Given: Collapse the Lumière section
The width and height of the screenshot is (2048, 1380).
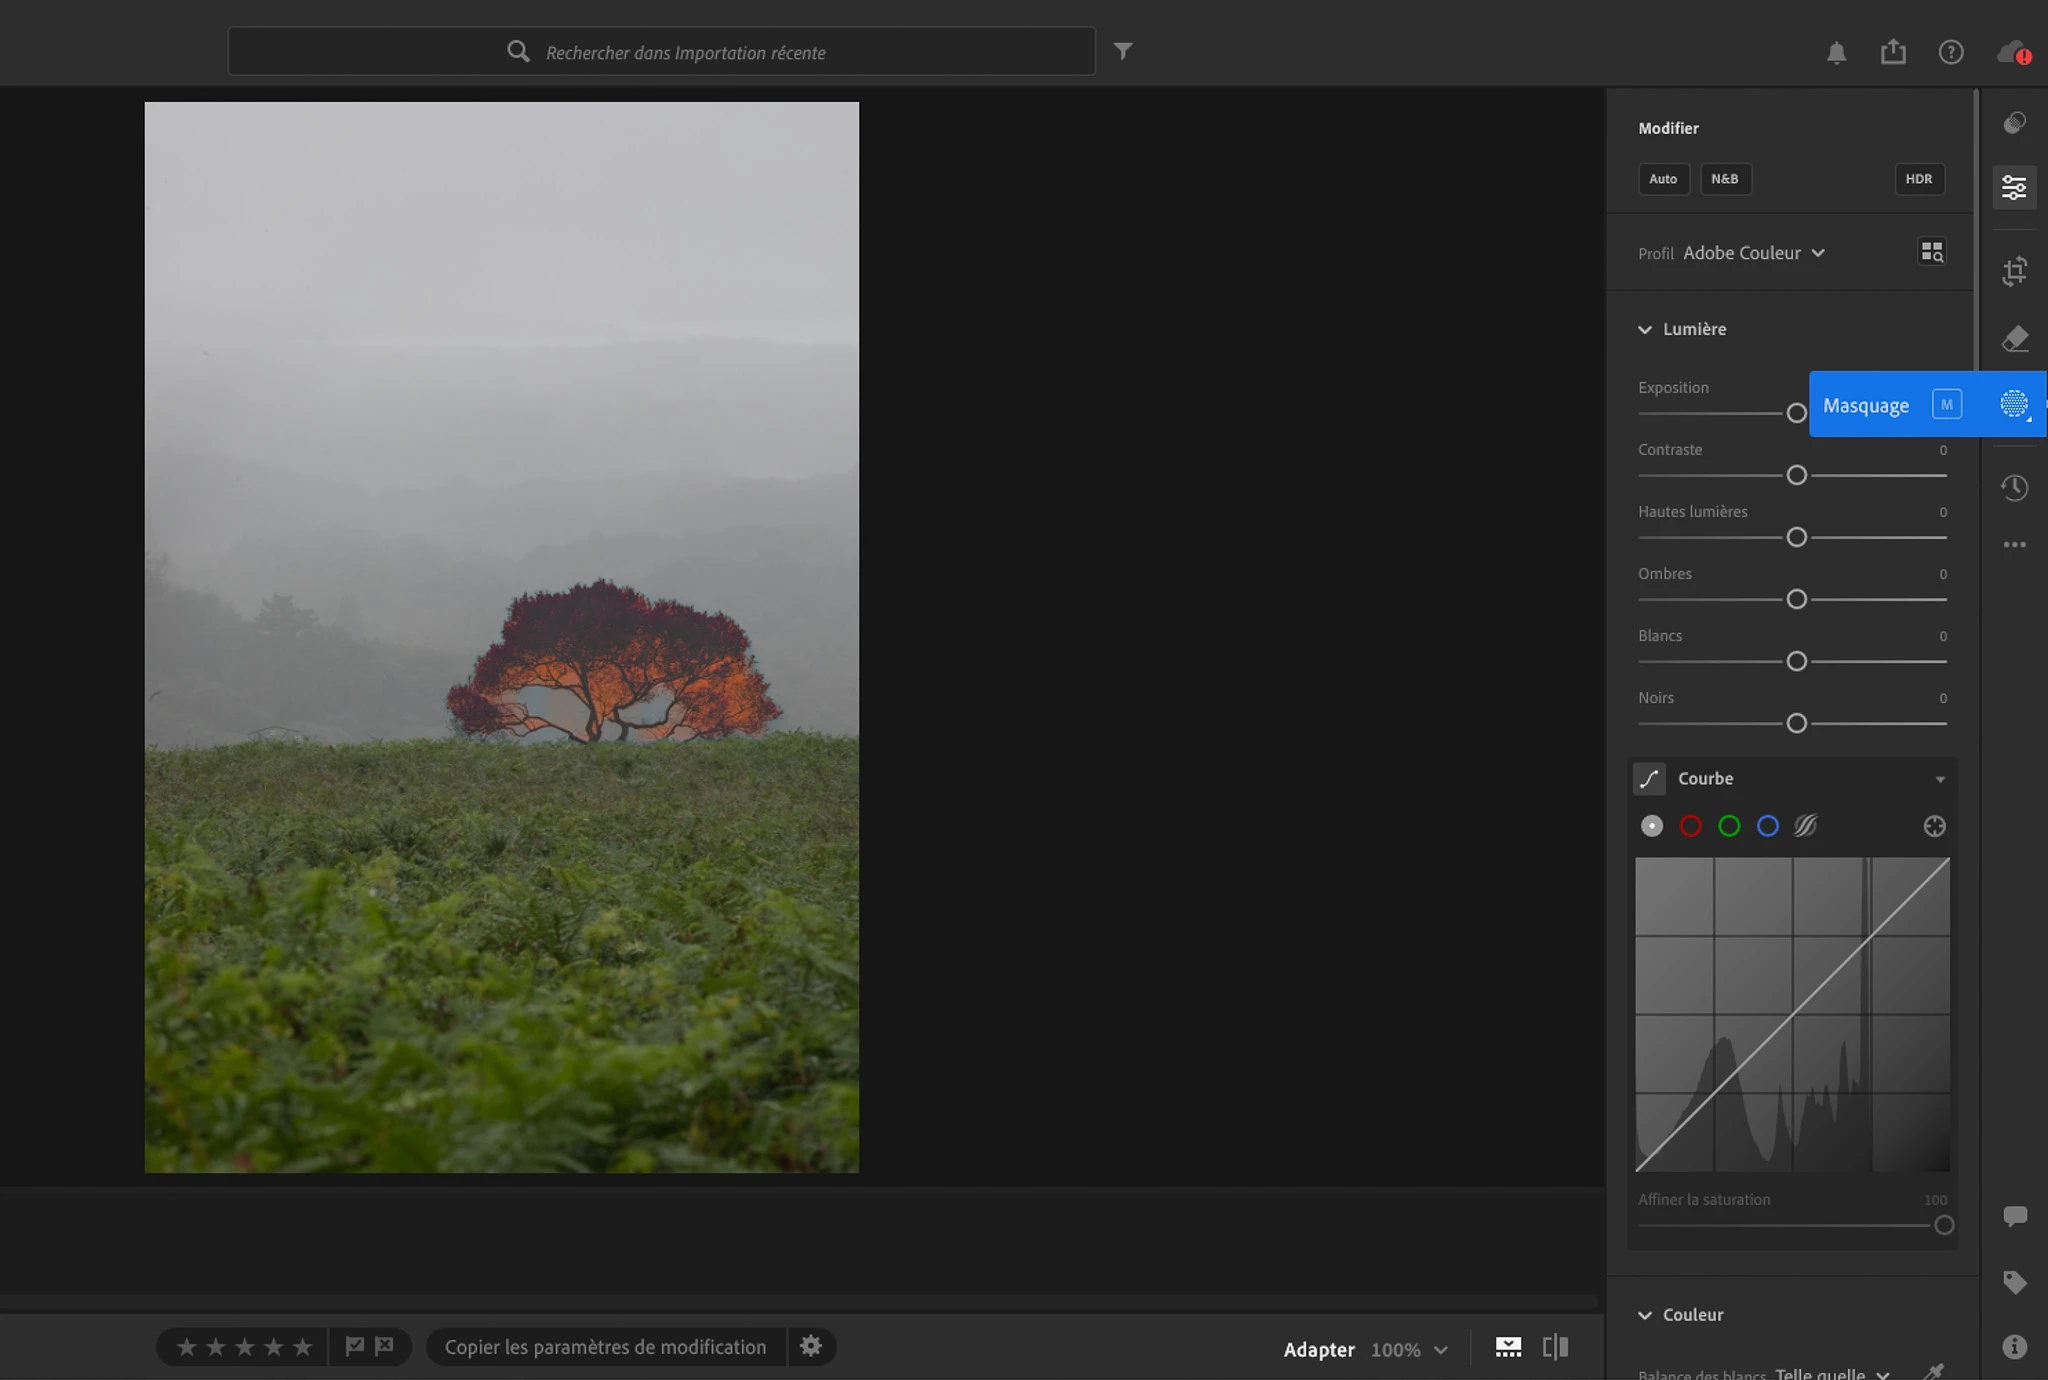Looking at the screenshot, I should pos(1645,329).
